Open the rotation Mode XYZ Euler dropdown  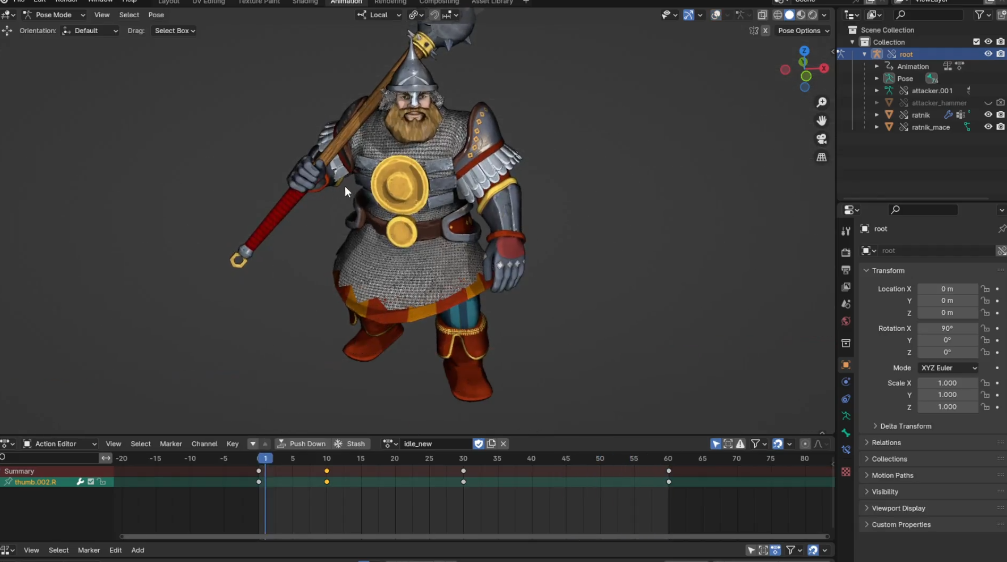point(948,368)
